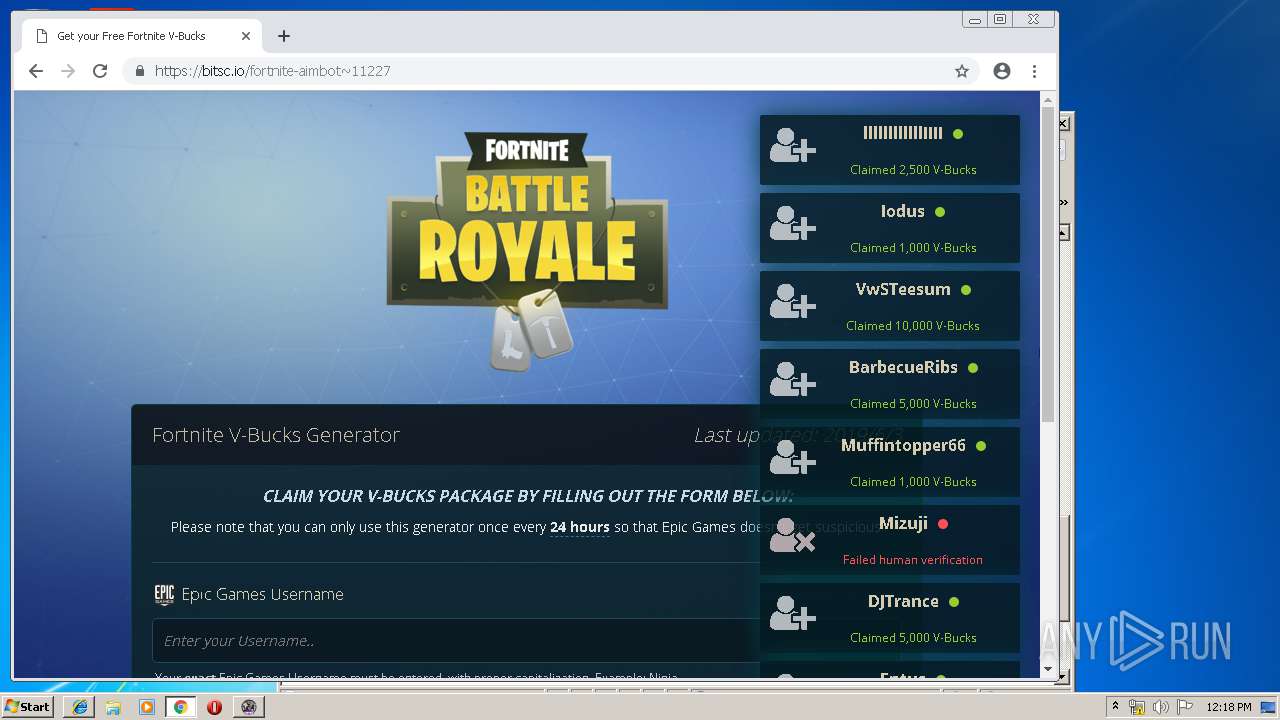
Task: Click the network tray icon
Action: [x=1137, y=707]
